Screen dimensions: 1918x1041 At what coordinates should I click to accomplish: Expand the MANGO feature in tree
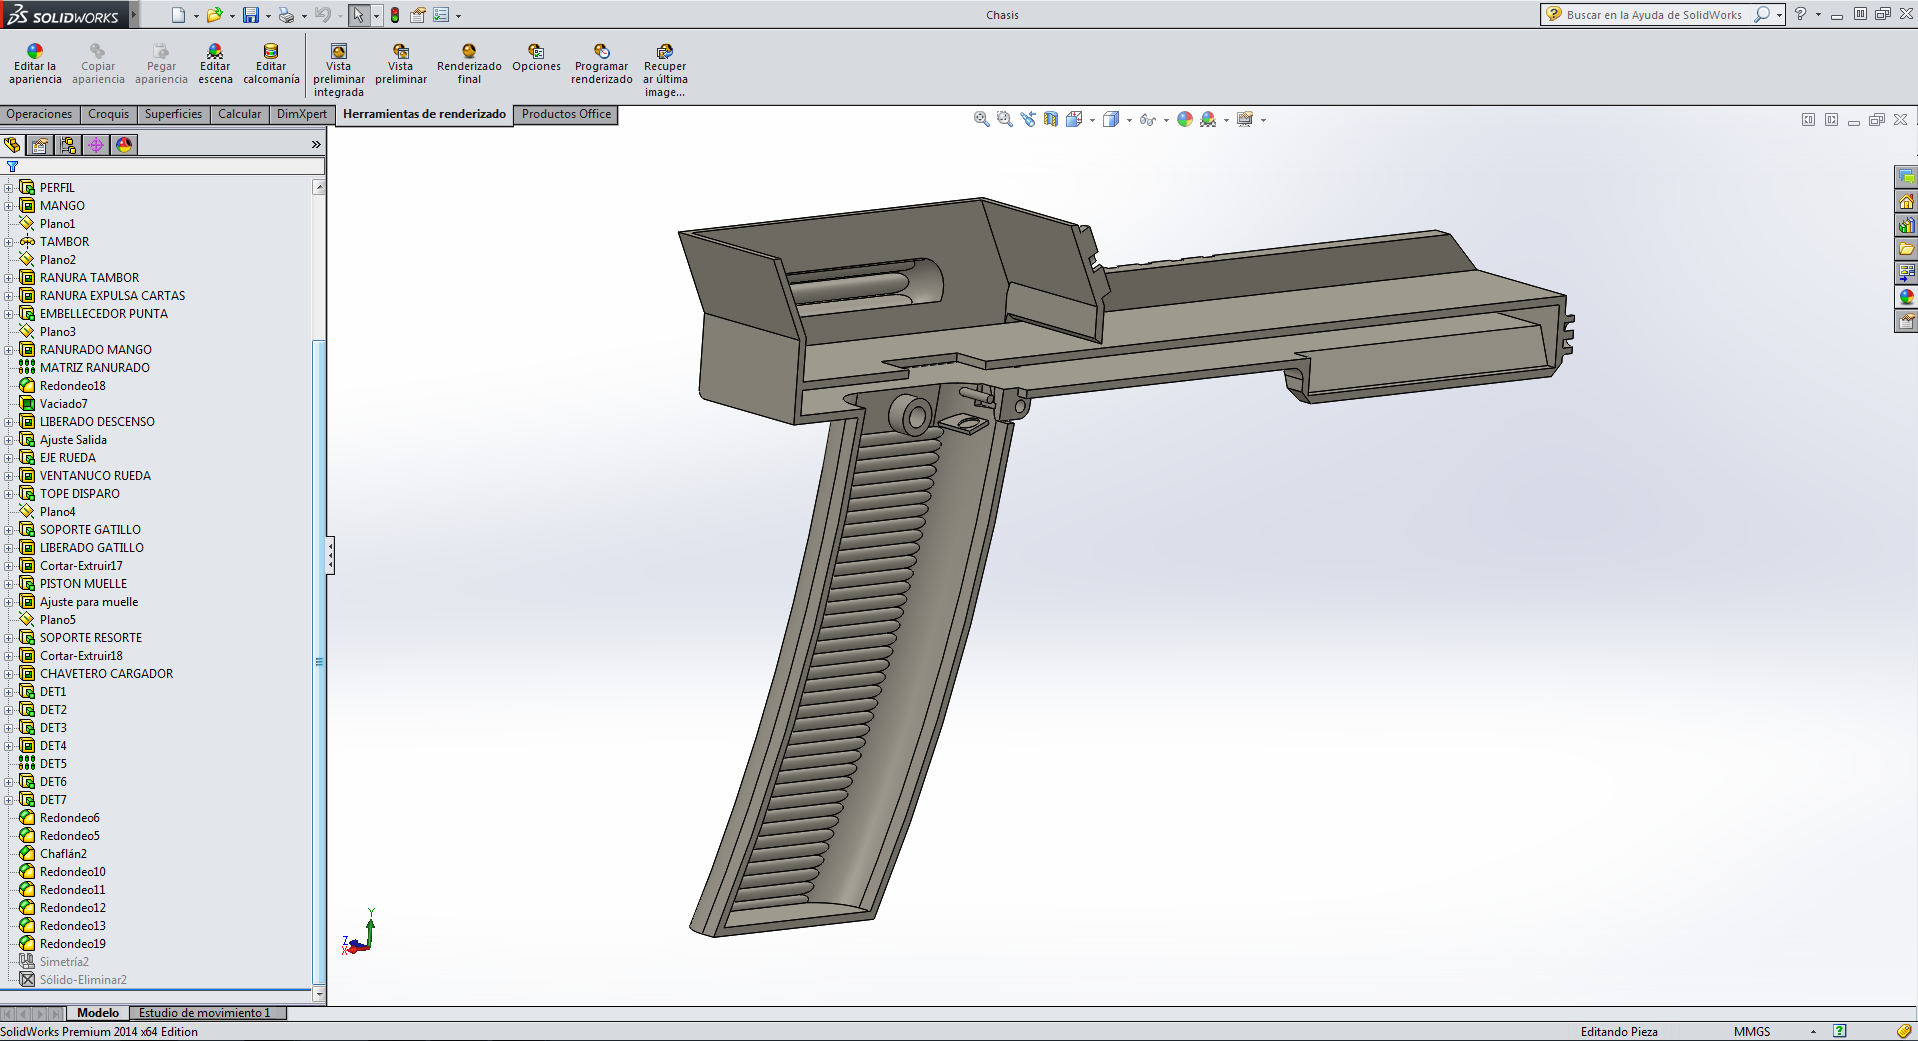click(9, 206)
